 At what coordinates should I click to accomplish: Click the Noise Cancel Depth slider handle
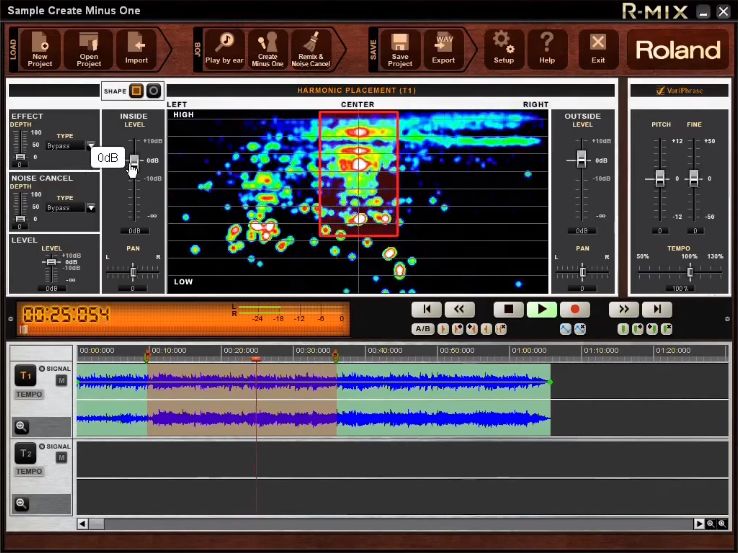(x=20, y=219)
